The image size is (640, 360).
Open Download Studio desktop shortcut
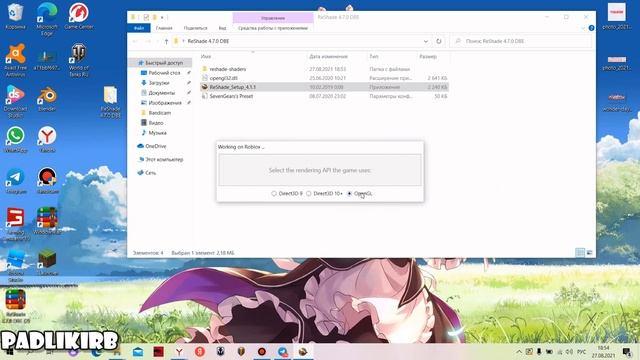coord(15,102)
